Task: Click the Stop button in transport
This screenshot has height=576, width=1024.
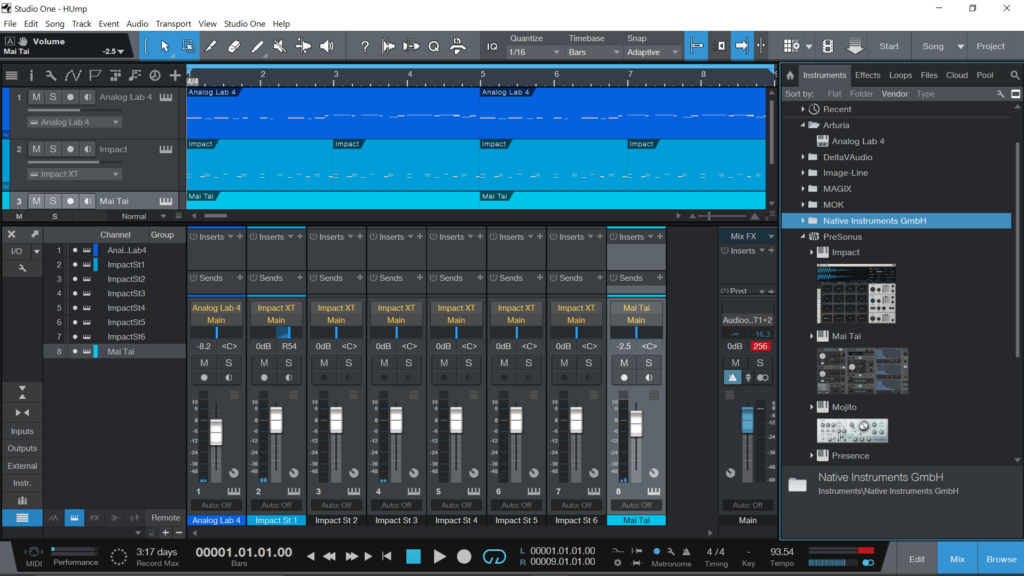Action: coord(413,556)
